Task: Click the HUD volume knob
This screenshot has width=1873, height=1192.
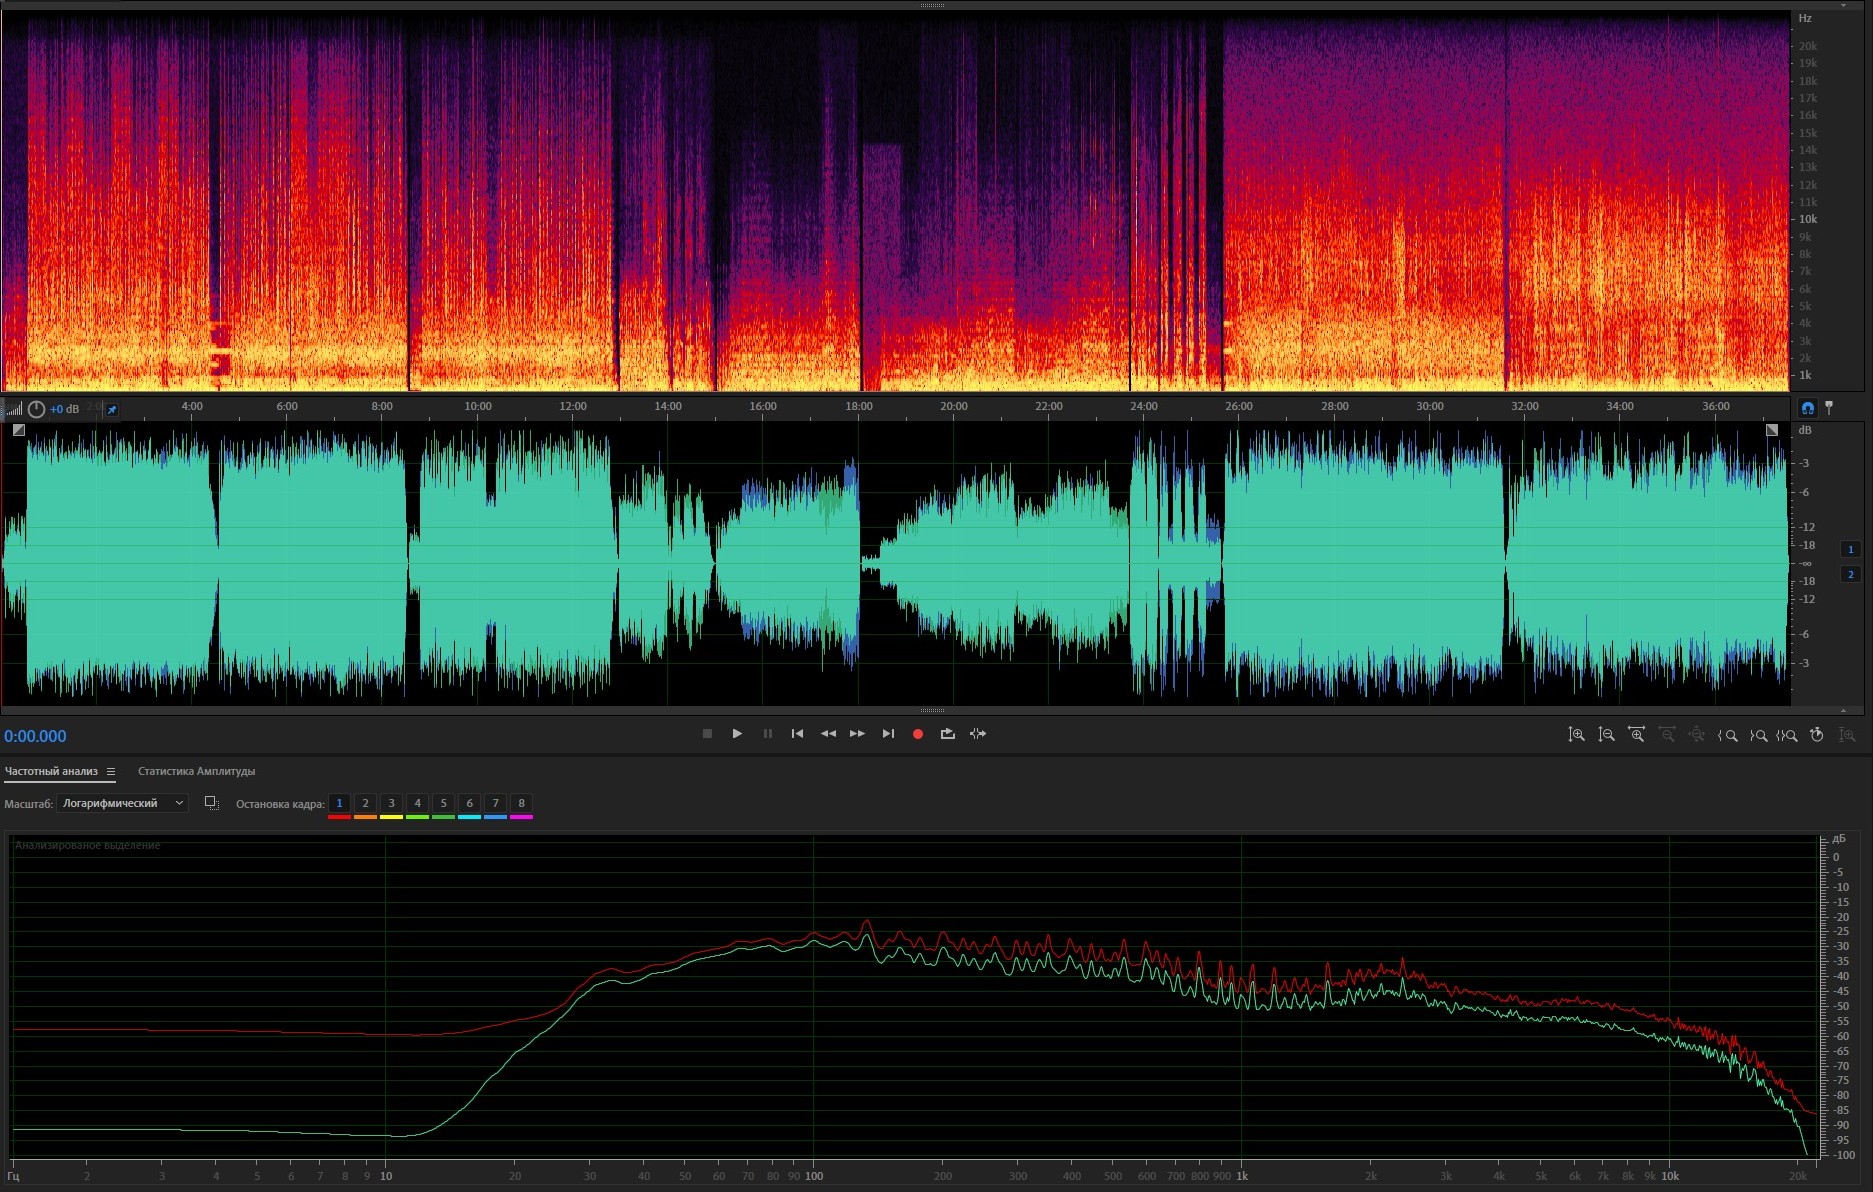Action: coord(36,409)
